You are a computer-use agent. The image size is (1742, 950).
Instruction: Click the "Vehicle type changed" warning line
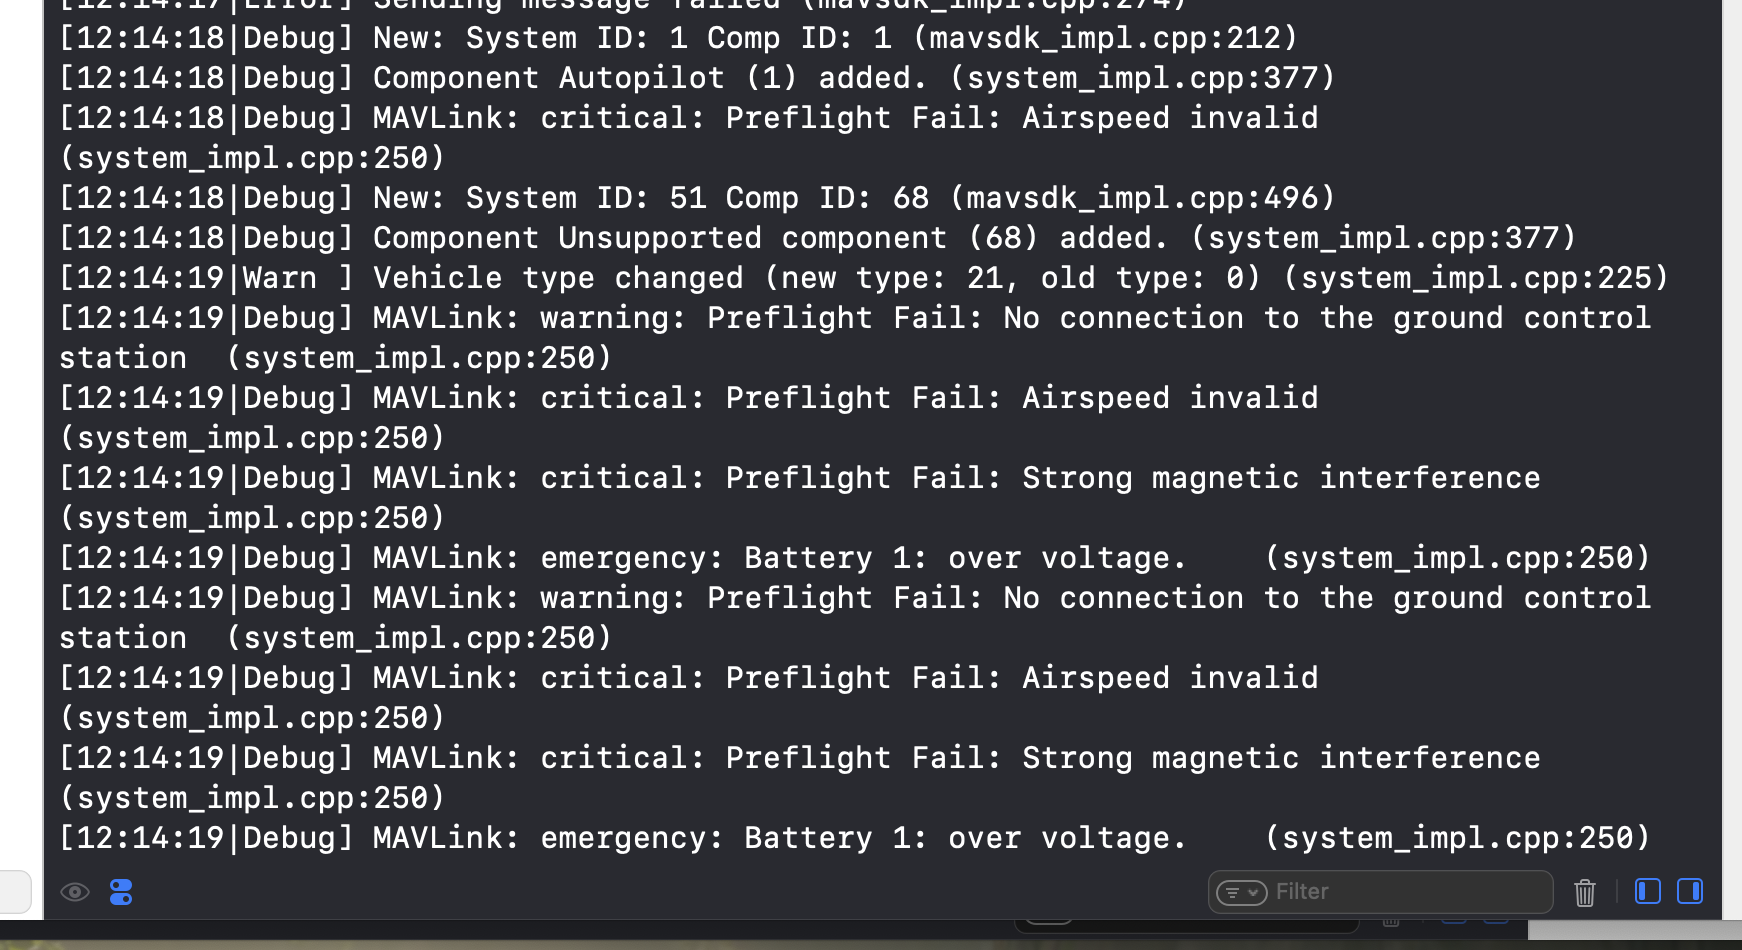pos(864,278)
